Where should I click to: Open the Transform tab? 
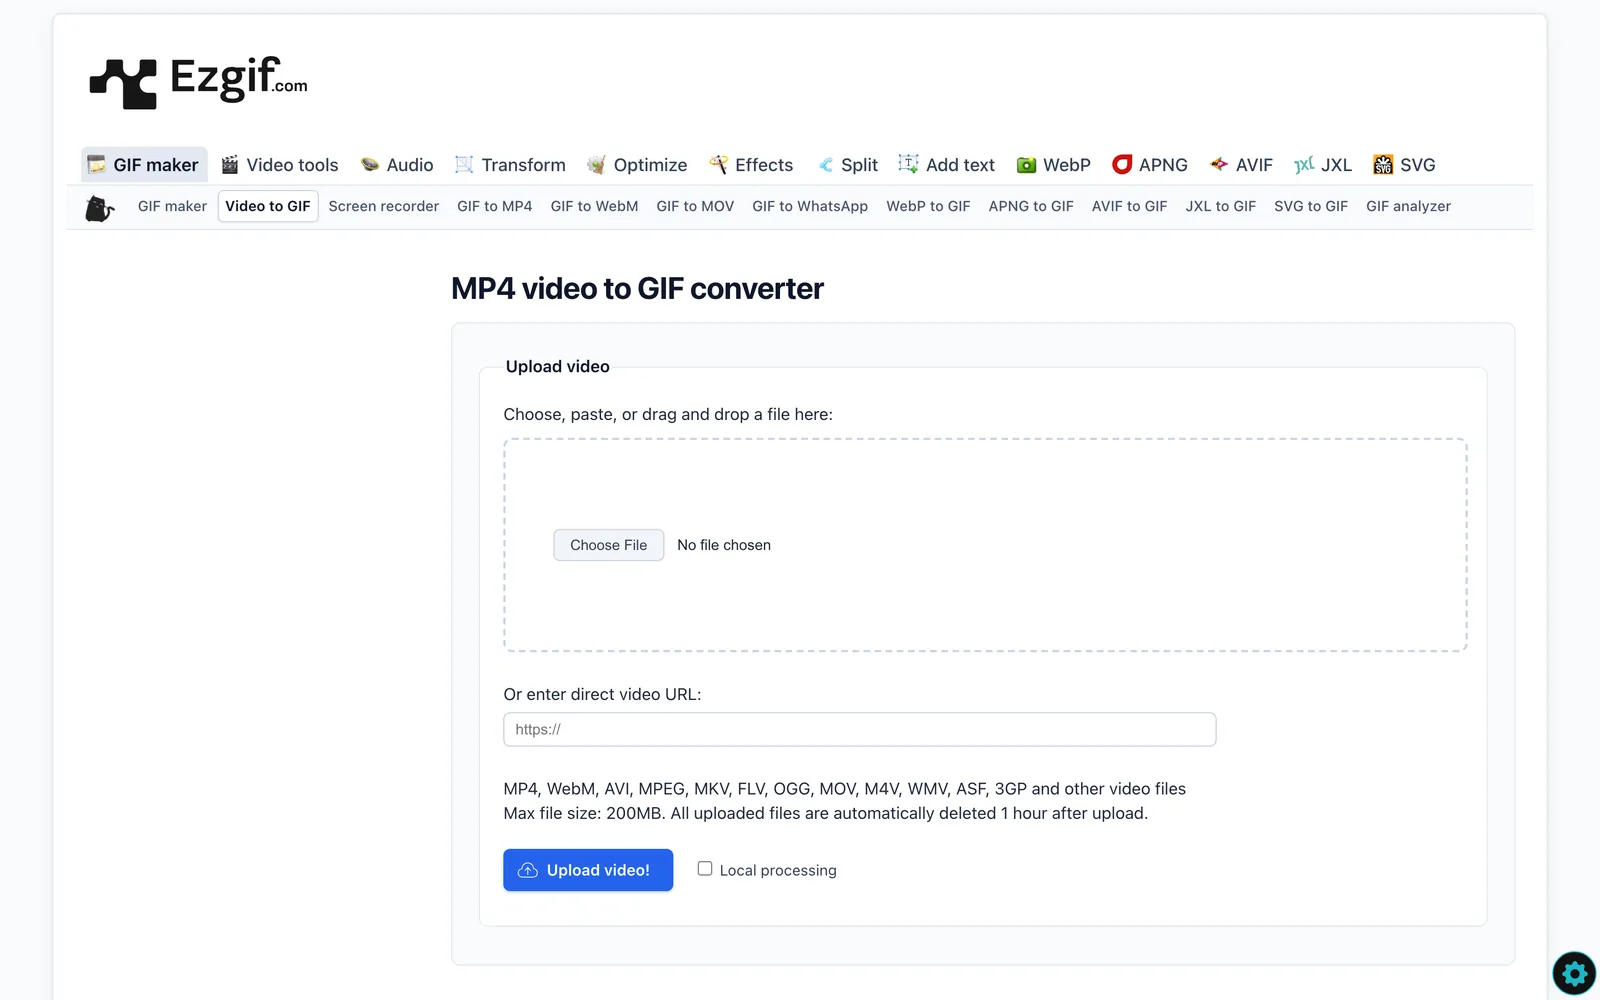coord(510,165)
